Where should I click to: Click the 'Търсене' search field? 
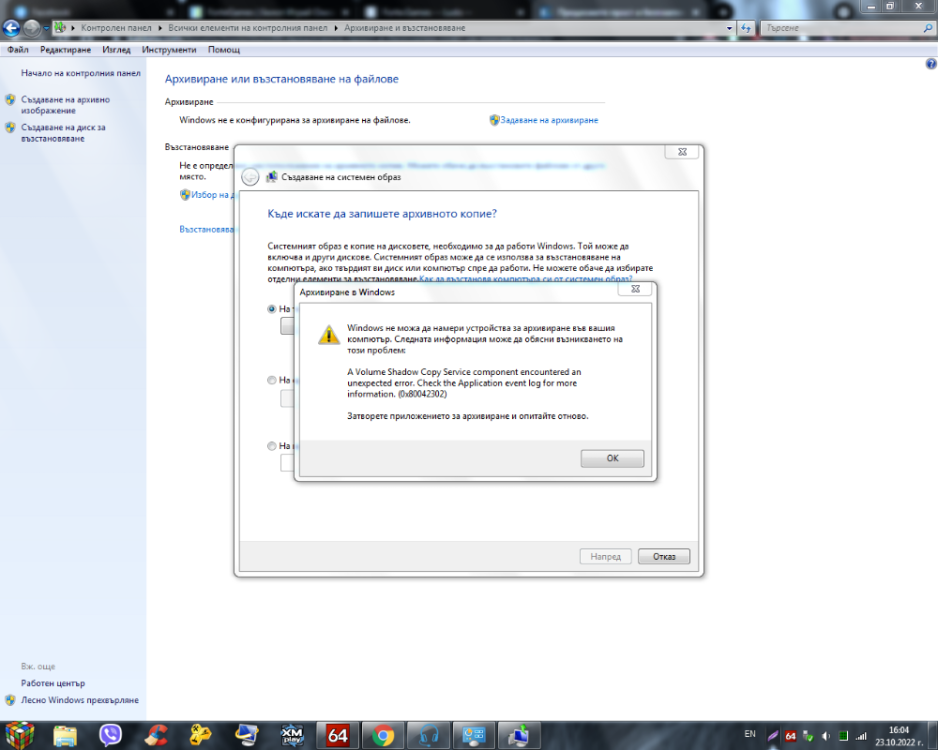(x=840, y=28)
